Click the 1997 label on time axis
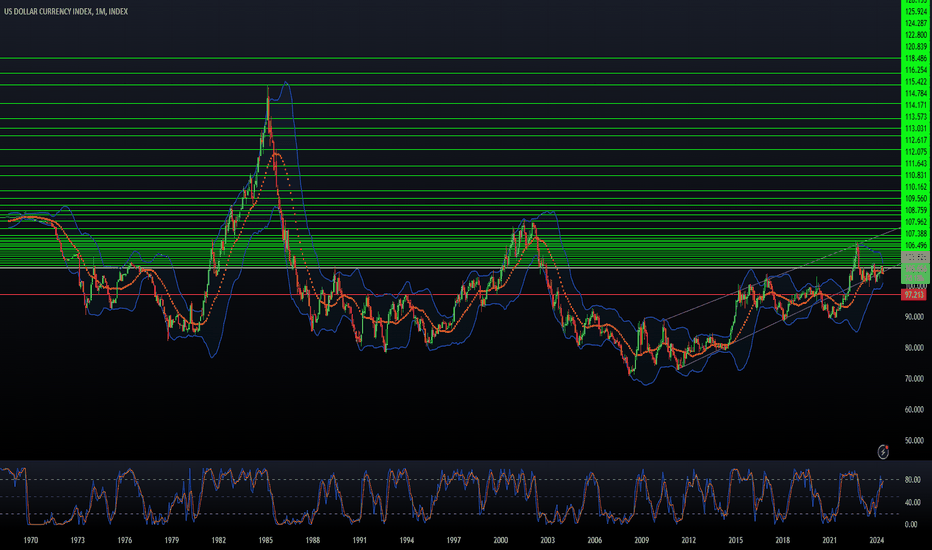This screenshot has width=932, height=550. tap(454, 540)
